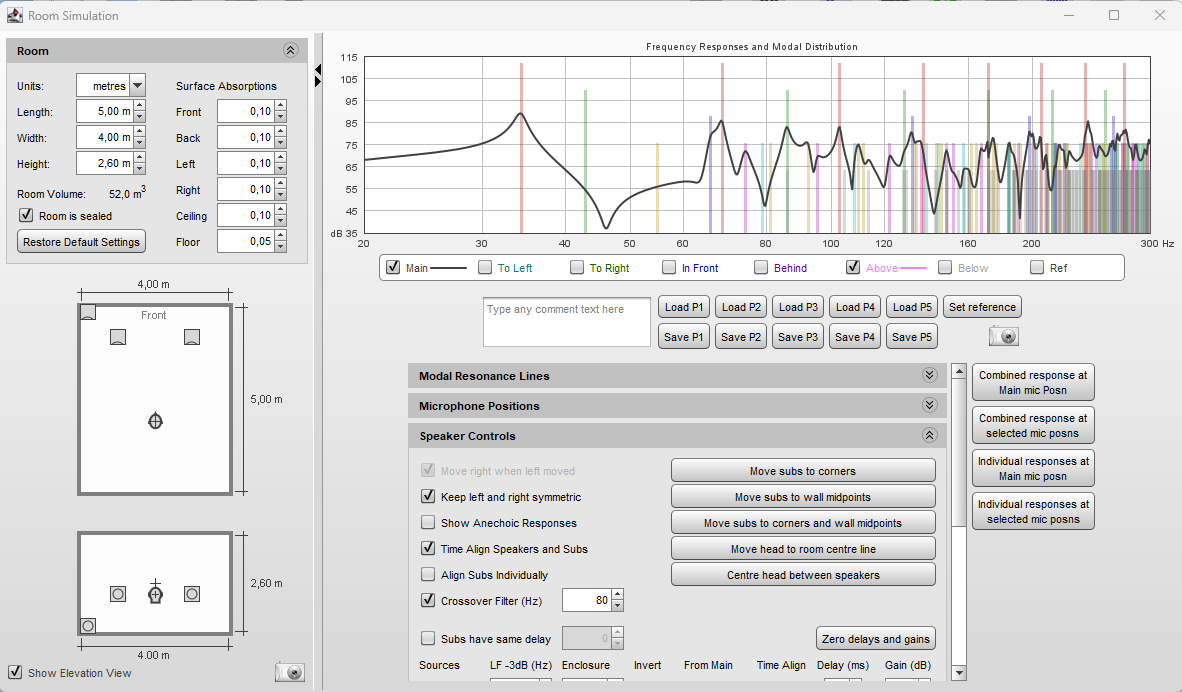Select the subwoofer in the elevation view

point(88,626)
